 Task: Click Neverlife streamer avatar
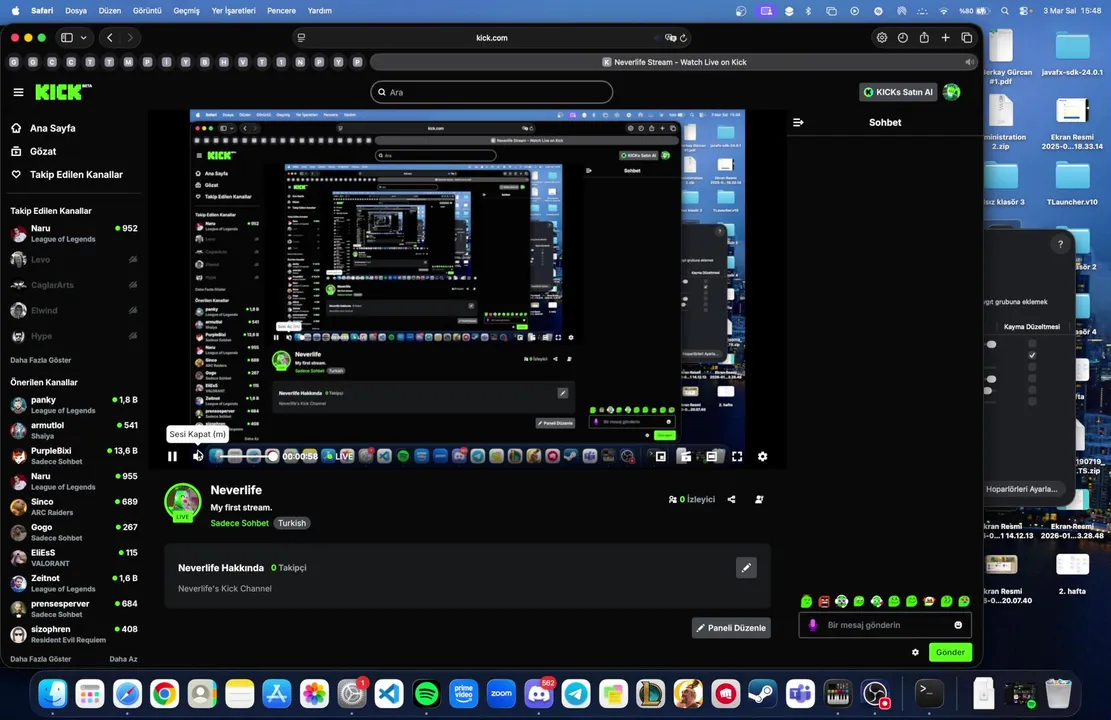point(183,502)
